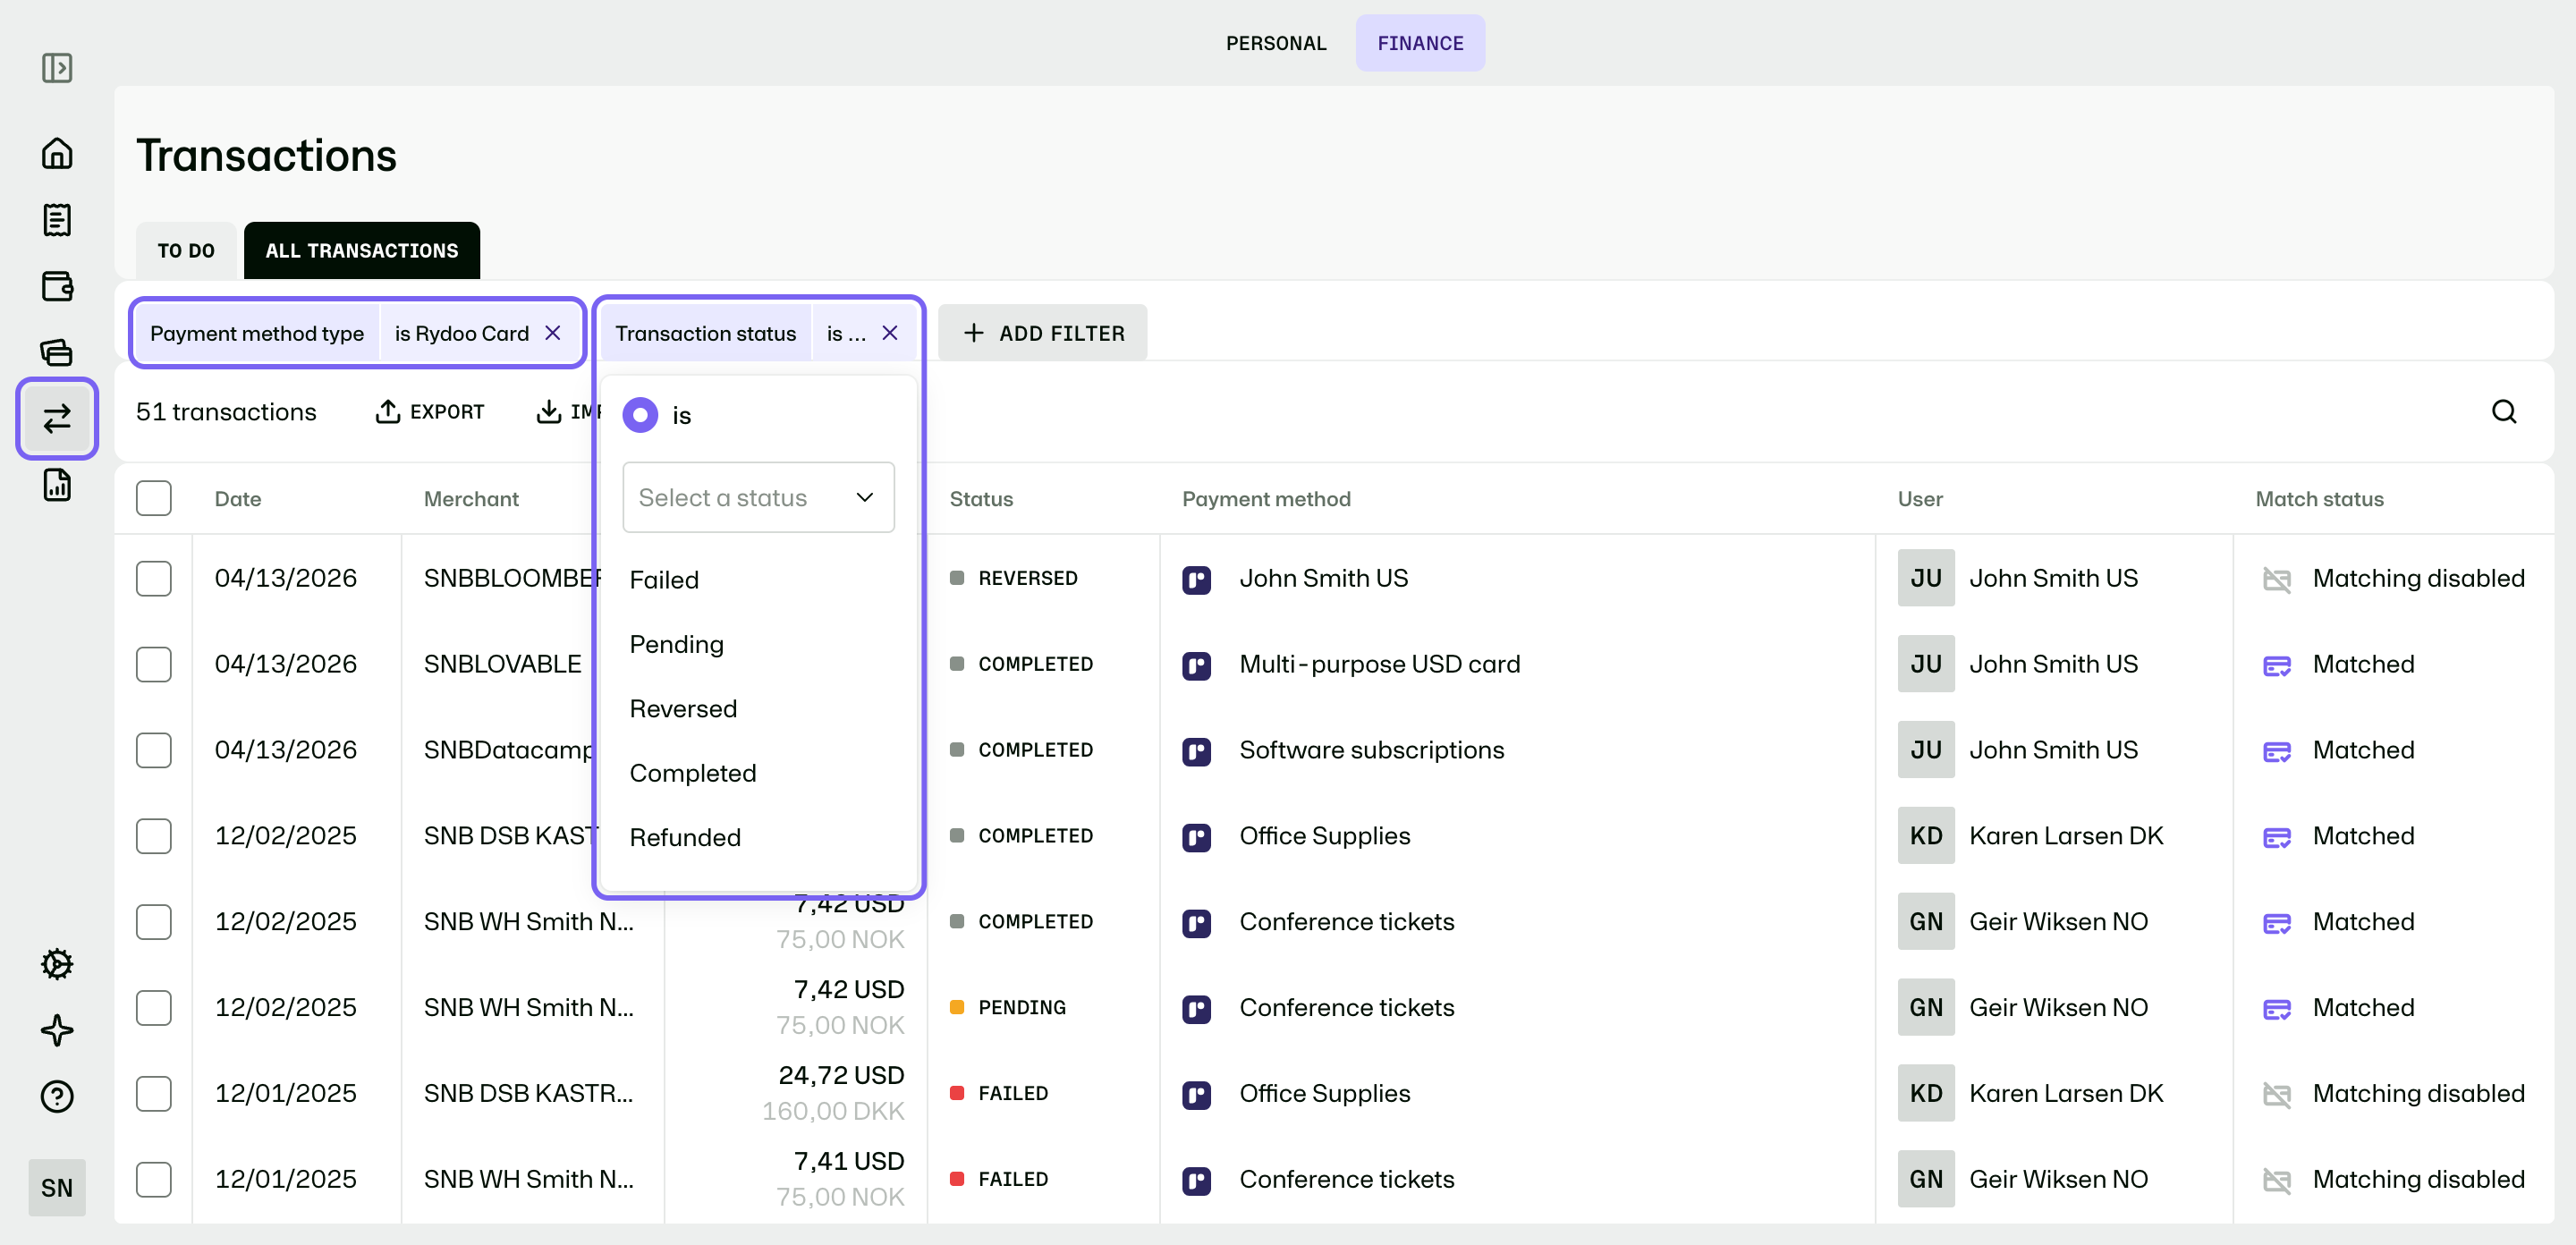Click the Date column header
Viewport: 2576px width, 1245px height.
[x=238, y=499]
